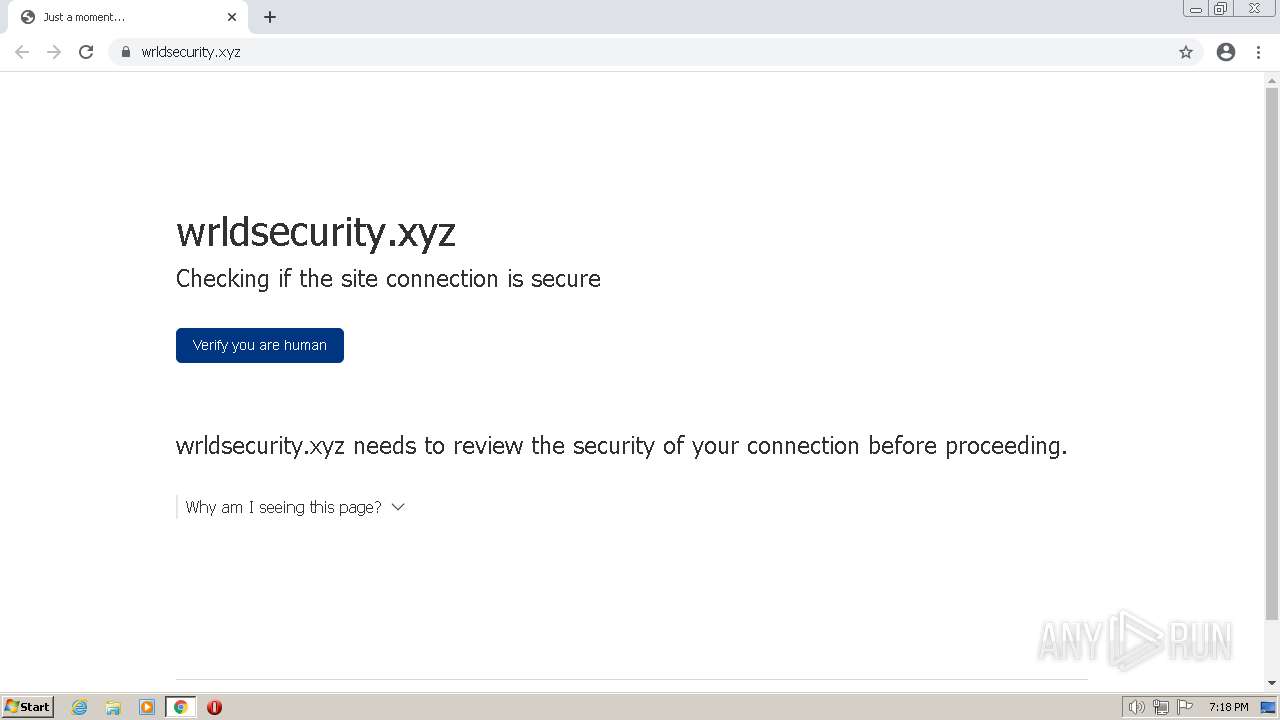Close the 'Just a moment...' tab
The height and width of the screenshot is (720, 1280).
232,17
